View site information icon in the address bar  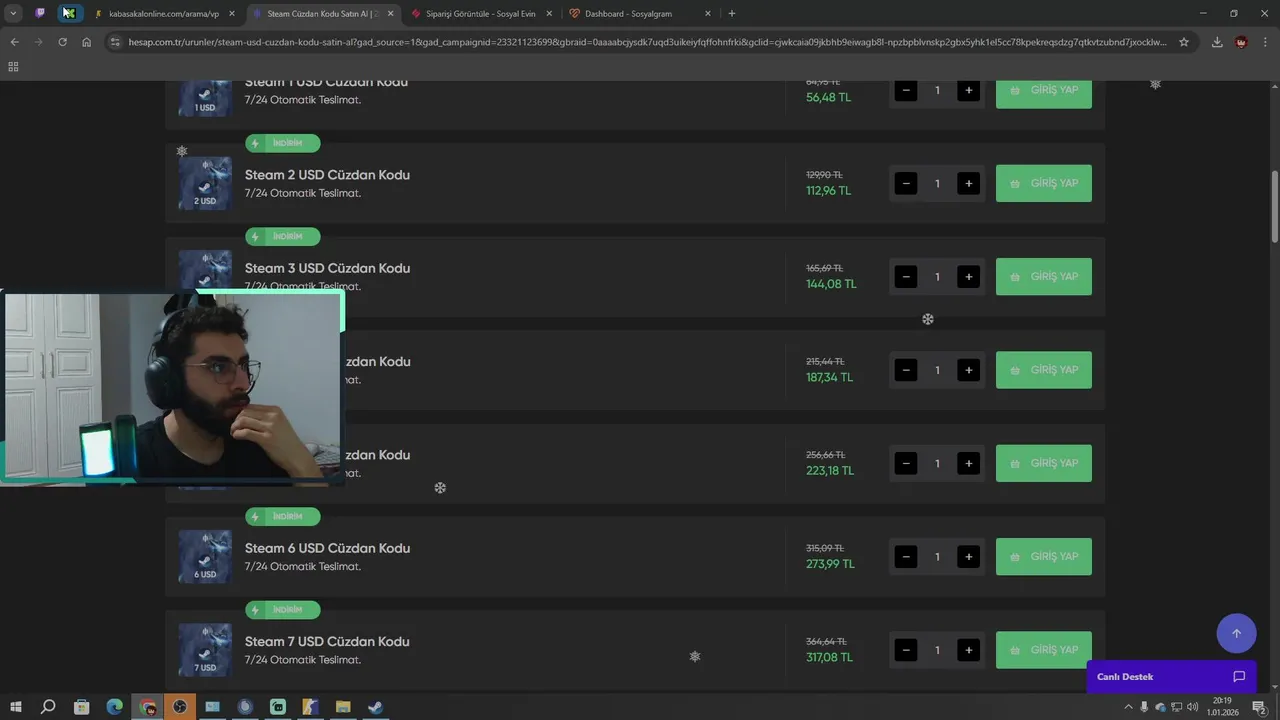(x=115, y=42)
